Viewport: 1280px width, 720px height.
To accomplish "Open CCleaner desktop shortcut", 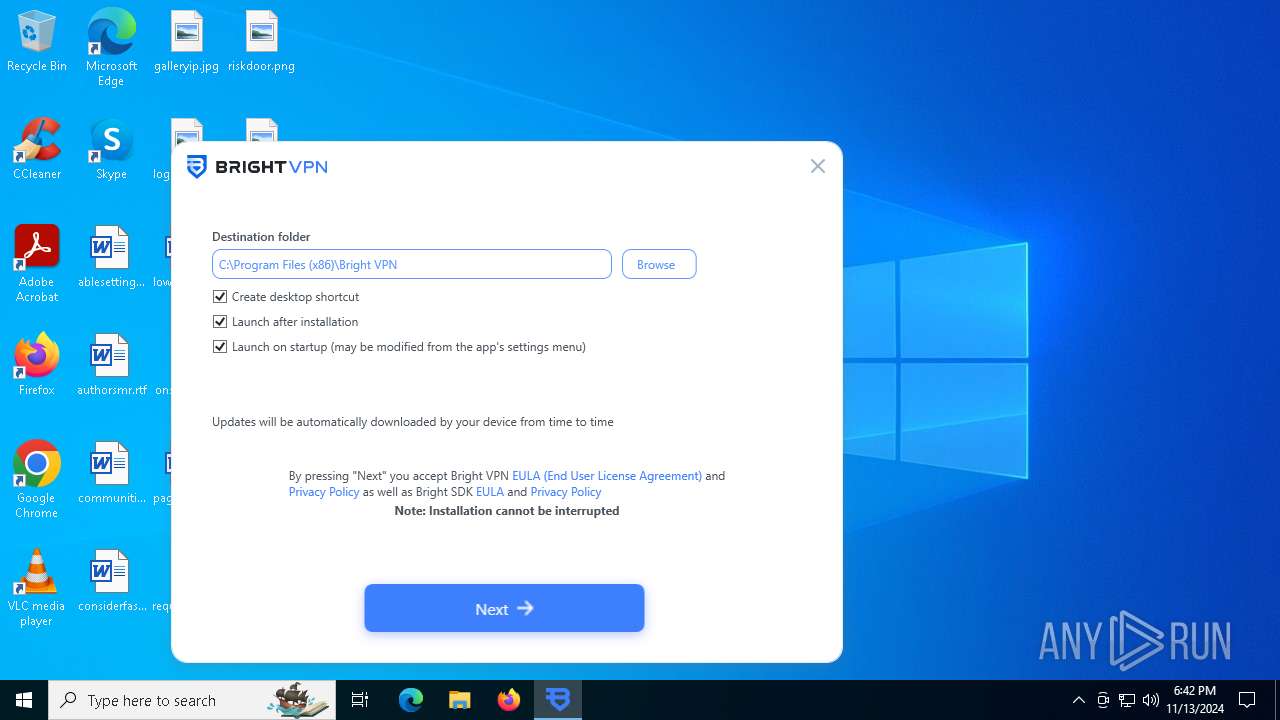I will pyautogui.click(x=37, y=150).
